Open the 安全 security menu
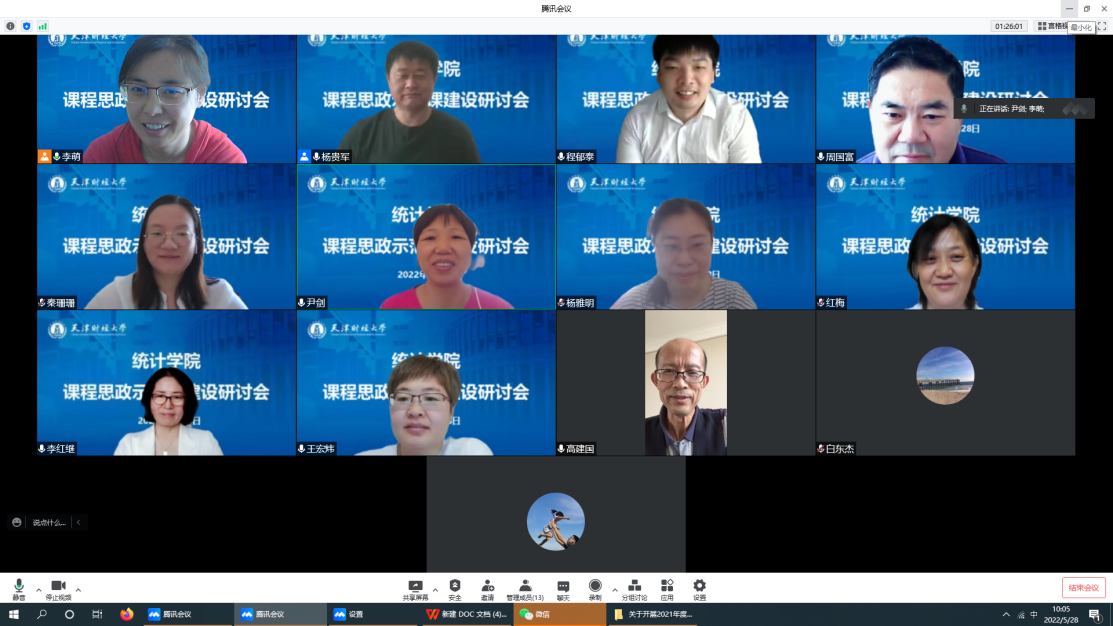 coord(455,589)
